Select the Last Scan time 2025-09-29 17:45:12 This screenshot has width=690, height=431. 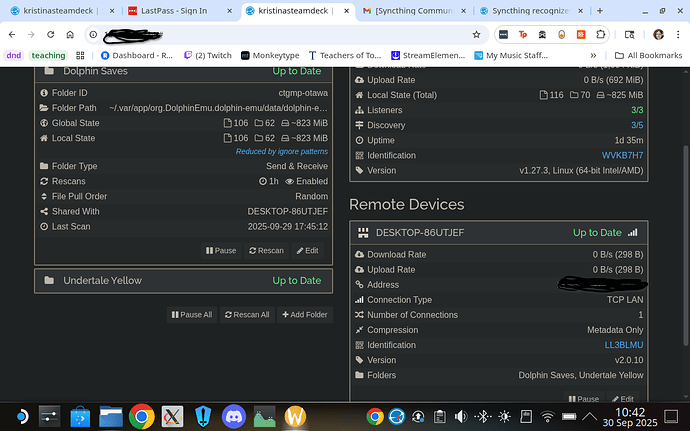click(288, 227)
